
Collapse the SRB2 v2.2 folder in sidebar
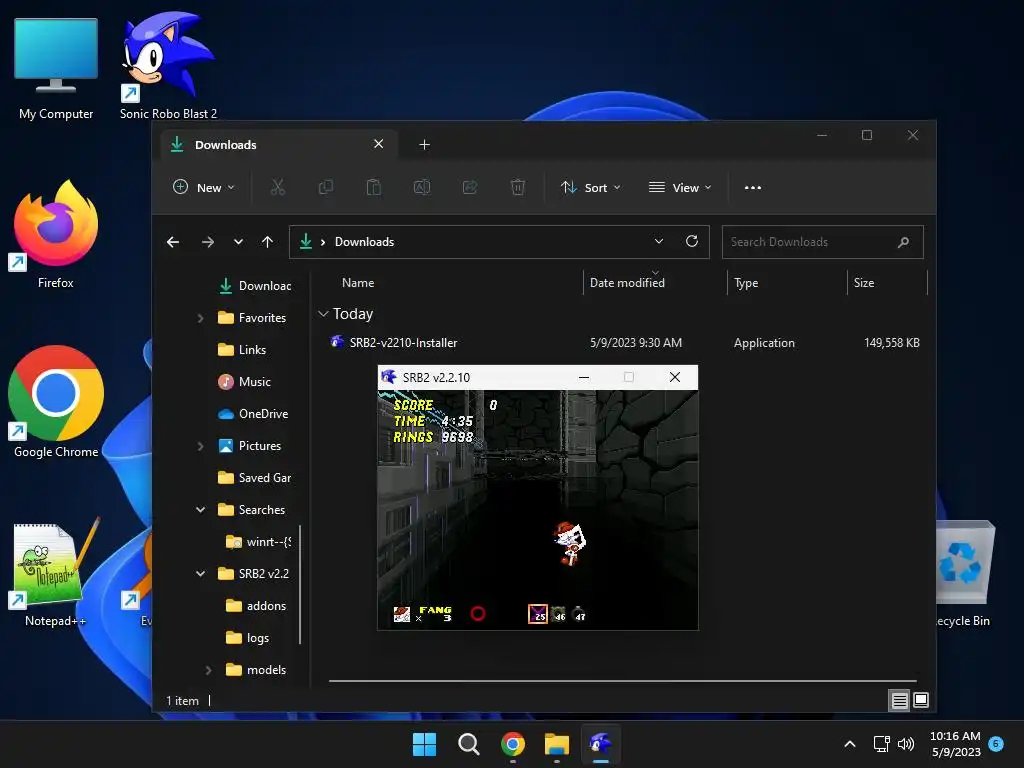pos(200,574)
